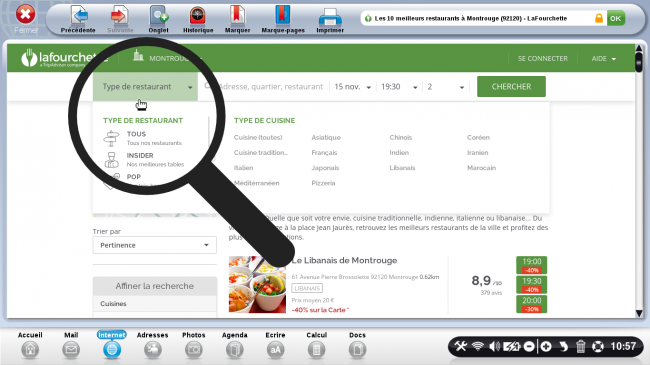
Task: Select the Internet tab
Action: point(112,346)
